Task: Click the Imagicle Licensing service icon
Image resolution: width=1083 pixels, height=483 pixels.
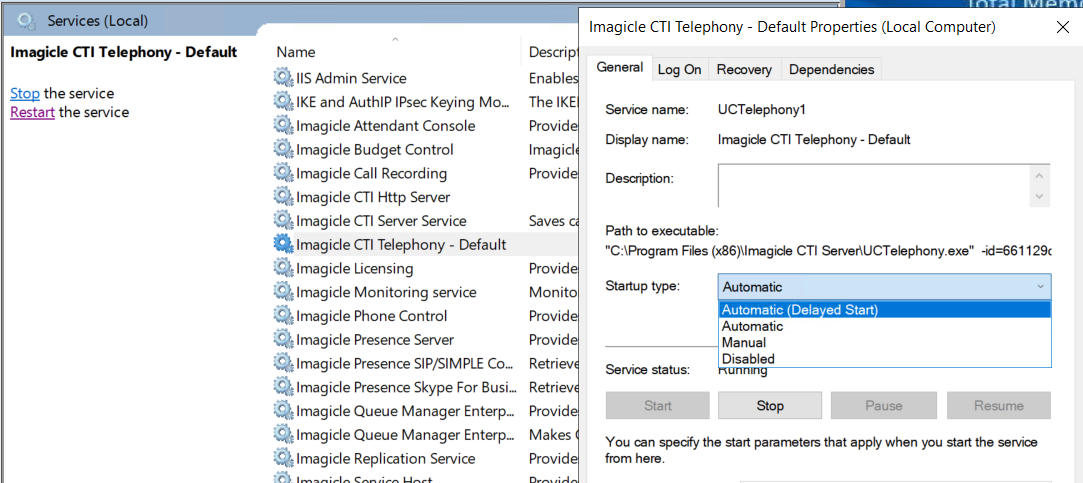Action: (284, 269)
